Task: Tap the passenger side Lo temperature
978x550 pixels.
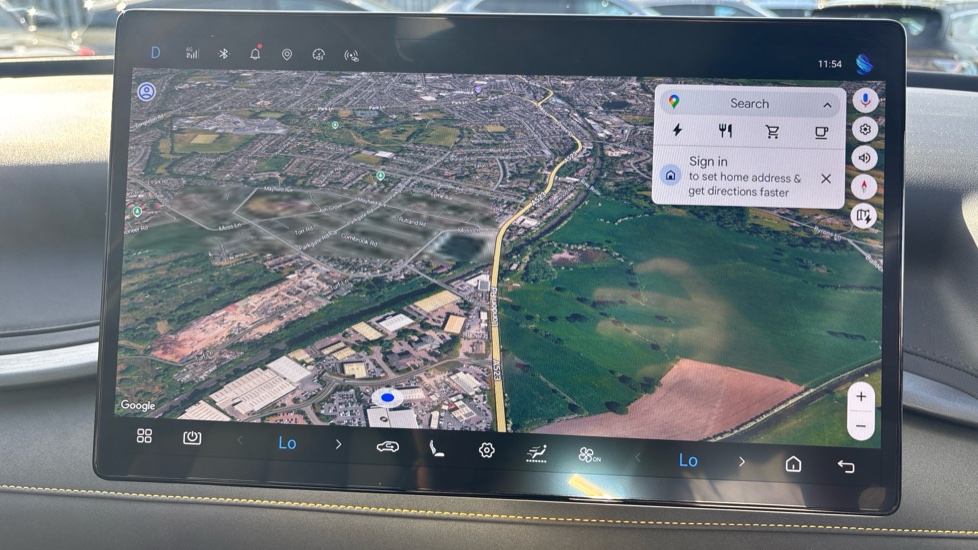Action: pos(688,460)
